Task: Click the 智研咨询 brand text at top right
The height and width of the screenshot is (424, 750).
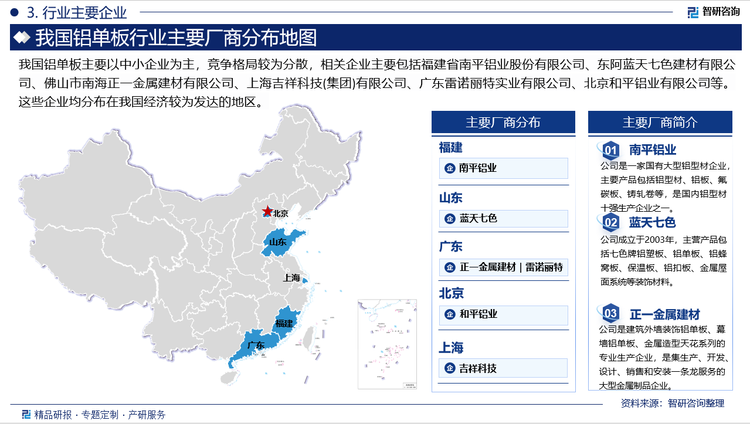Action: pos(721,12)
